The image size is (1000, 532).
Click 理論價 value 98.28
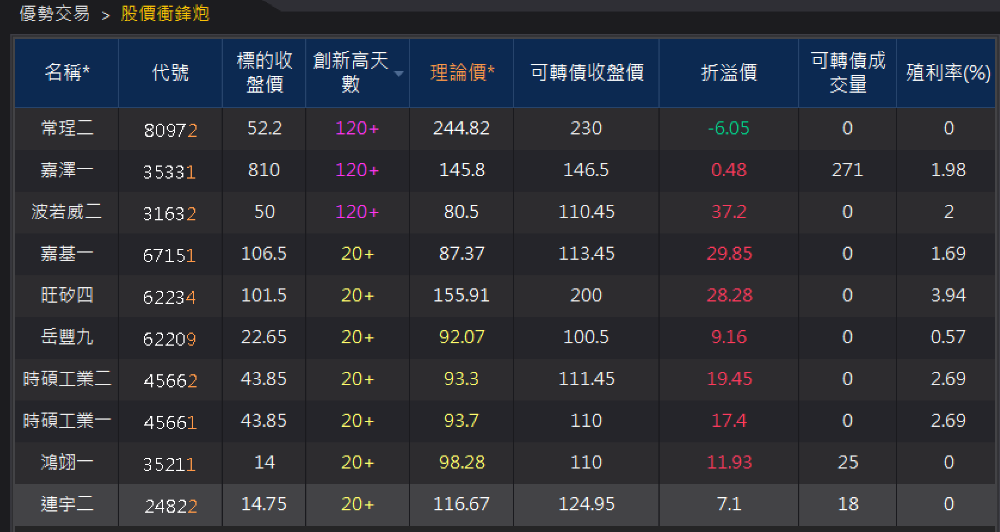pos(462,462)
